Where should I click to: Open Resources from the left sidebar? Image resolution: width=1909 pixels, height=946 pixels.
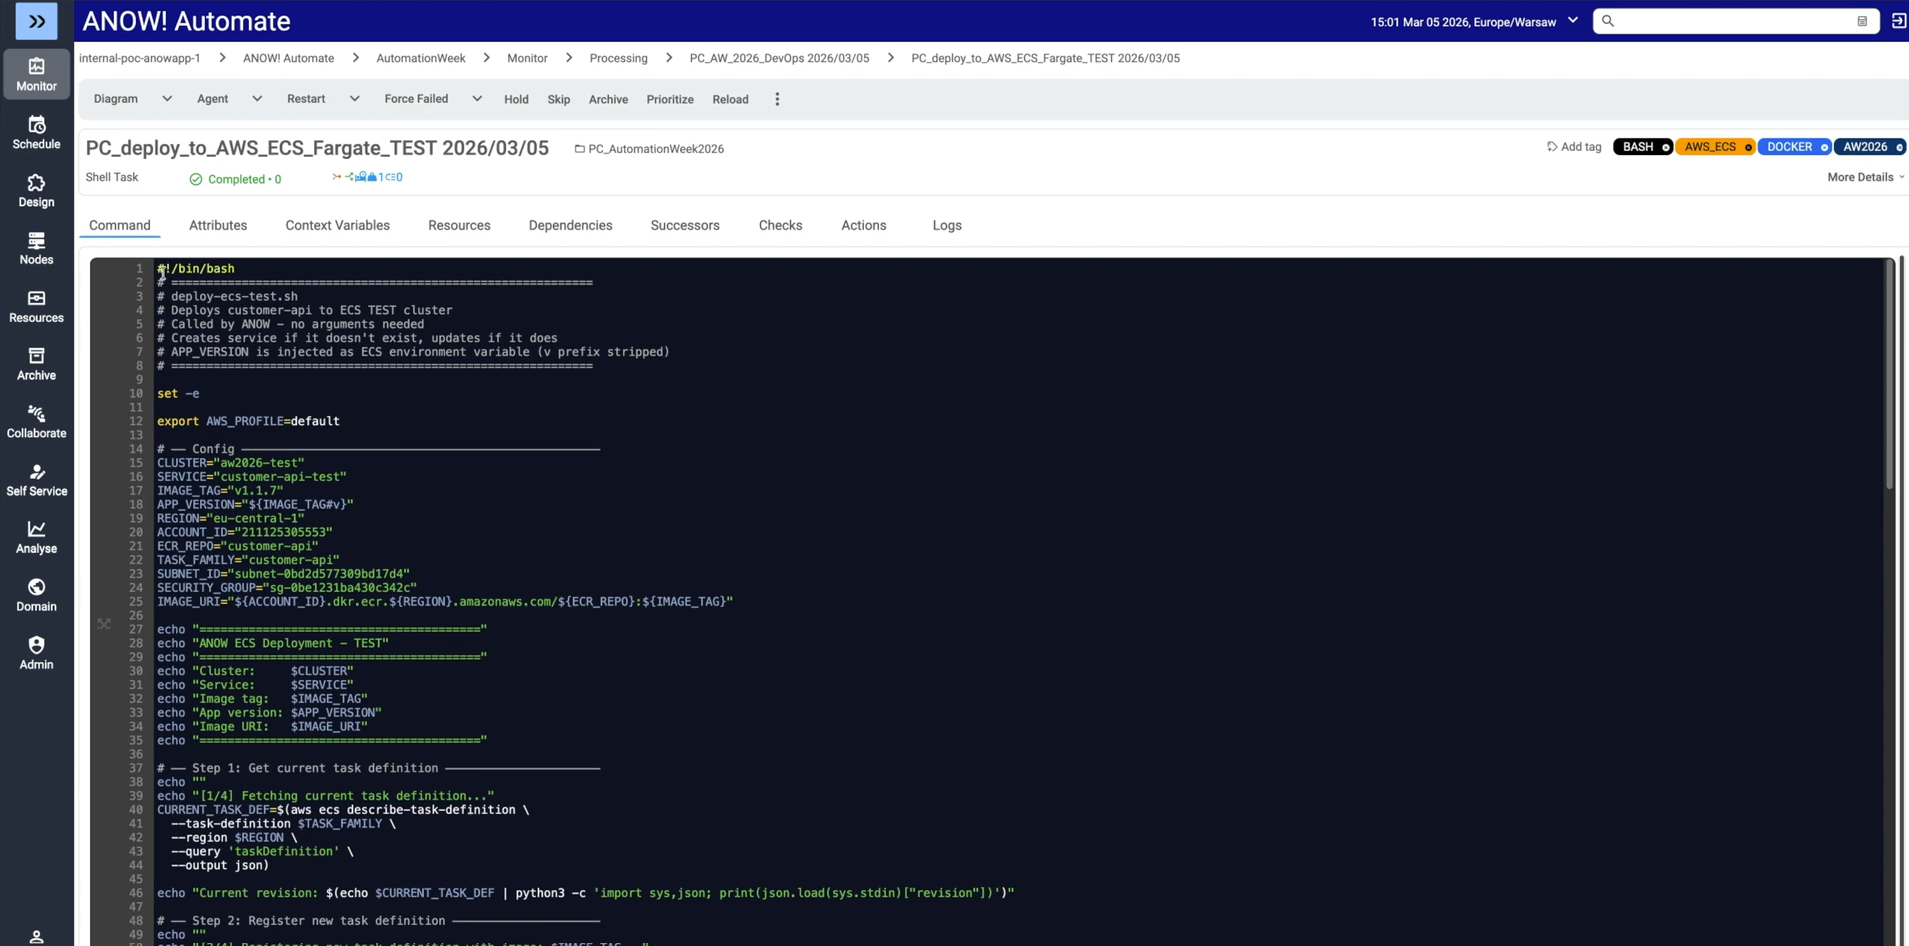coord(36,306)
